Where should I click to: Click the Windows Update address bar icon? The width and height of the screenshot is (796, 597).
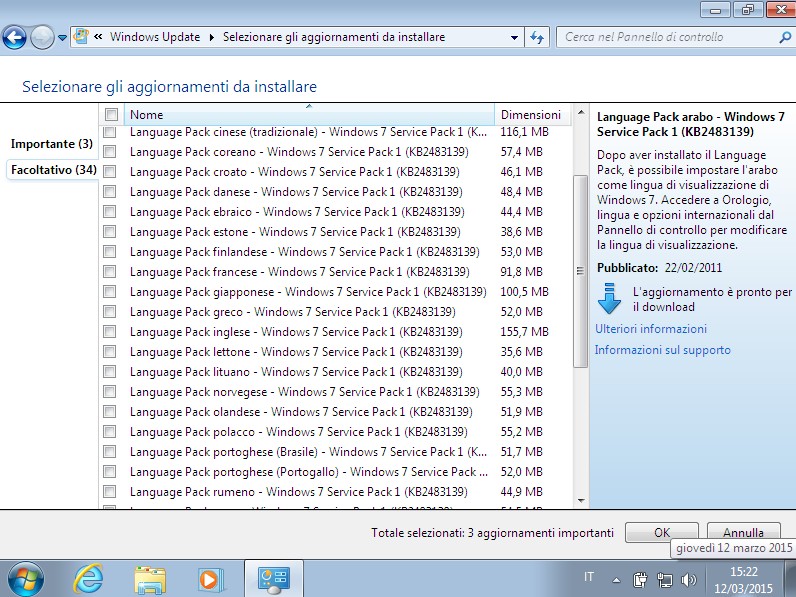tap(81, 37)
